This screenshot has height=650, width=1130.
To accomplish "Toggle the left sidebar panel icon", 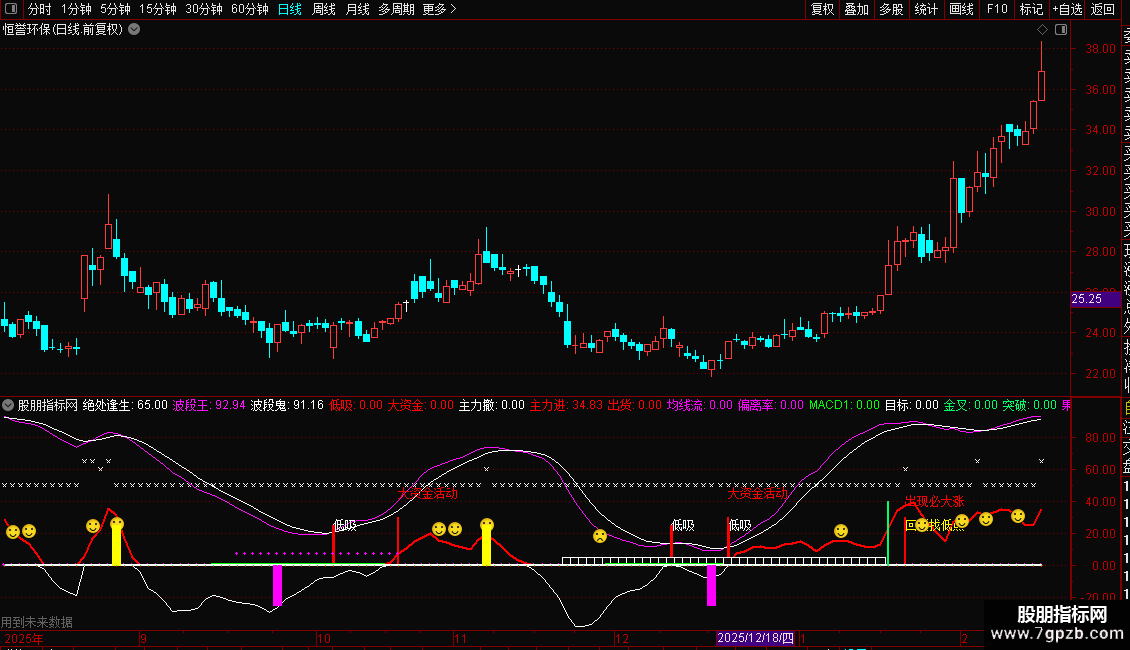I will pos(11,9).
